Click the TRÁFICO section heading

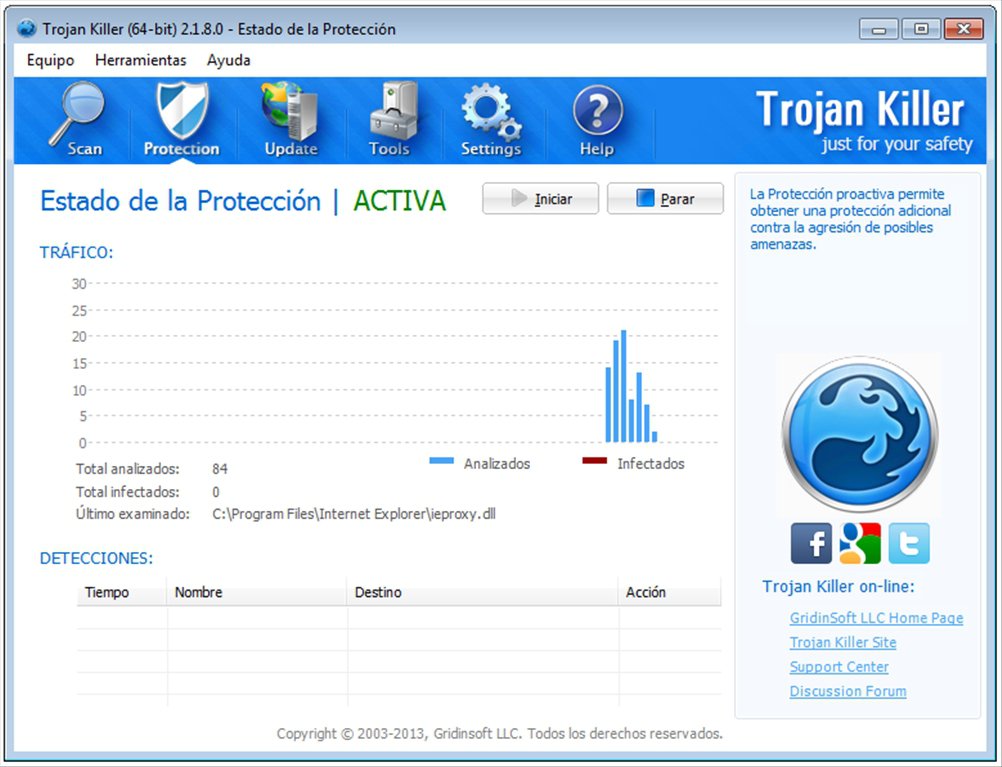(76, 252)
